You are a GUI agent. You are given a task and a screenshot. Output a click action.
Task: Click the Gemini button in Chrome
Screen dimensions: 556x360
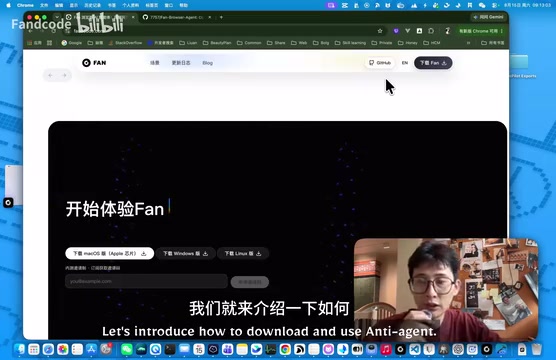(x=489, y=17)
